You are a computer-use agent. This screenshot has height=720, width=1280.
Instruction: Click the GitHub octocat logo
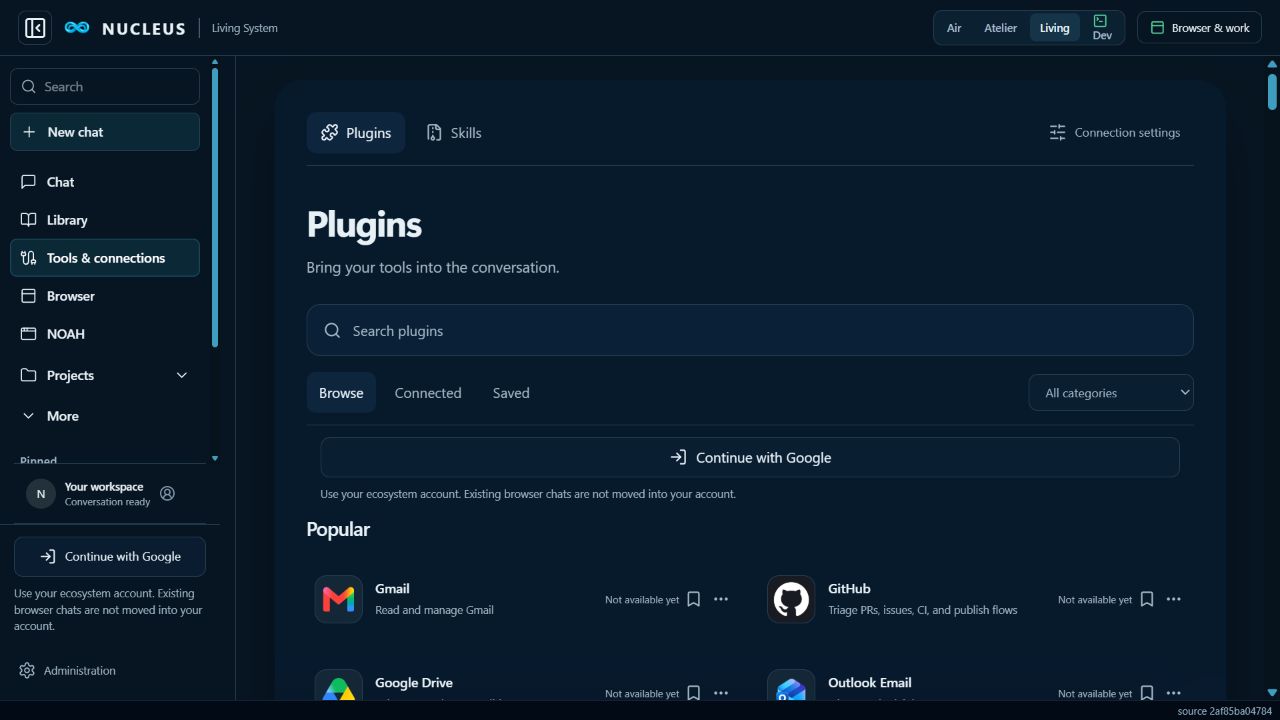pos(791,599)
